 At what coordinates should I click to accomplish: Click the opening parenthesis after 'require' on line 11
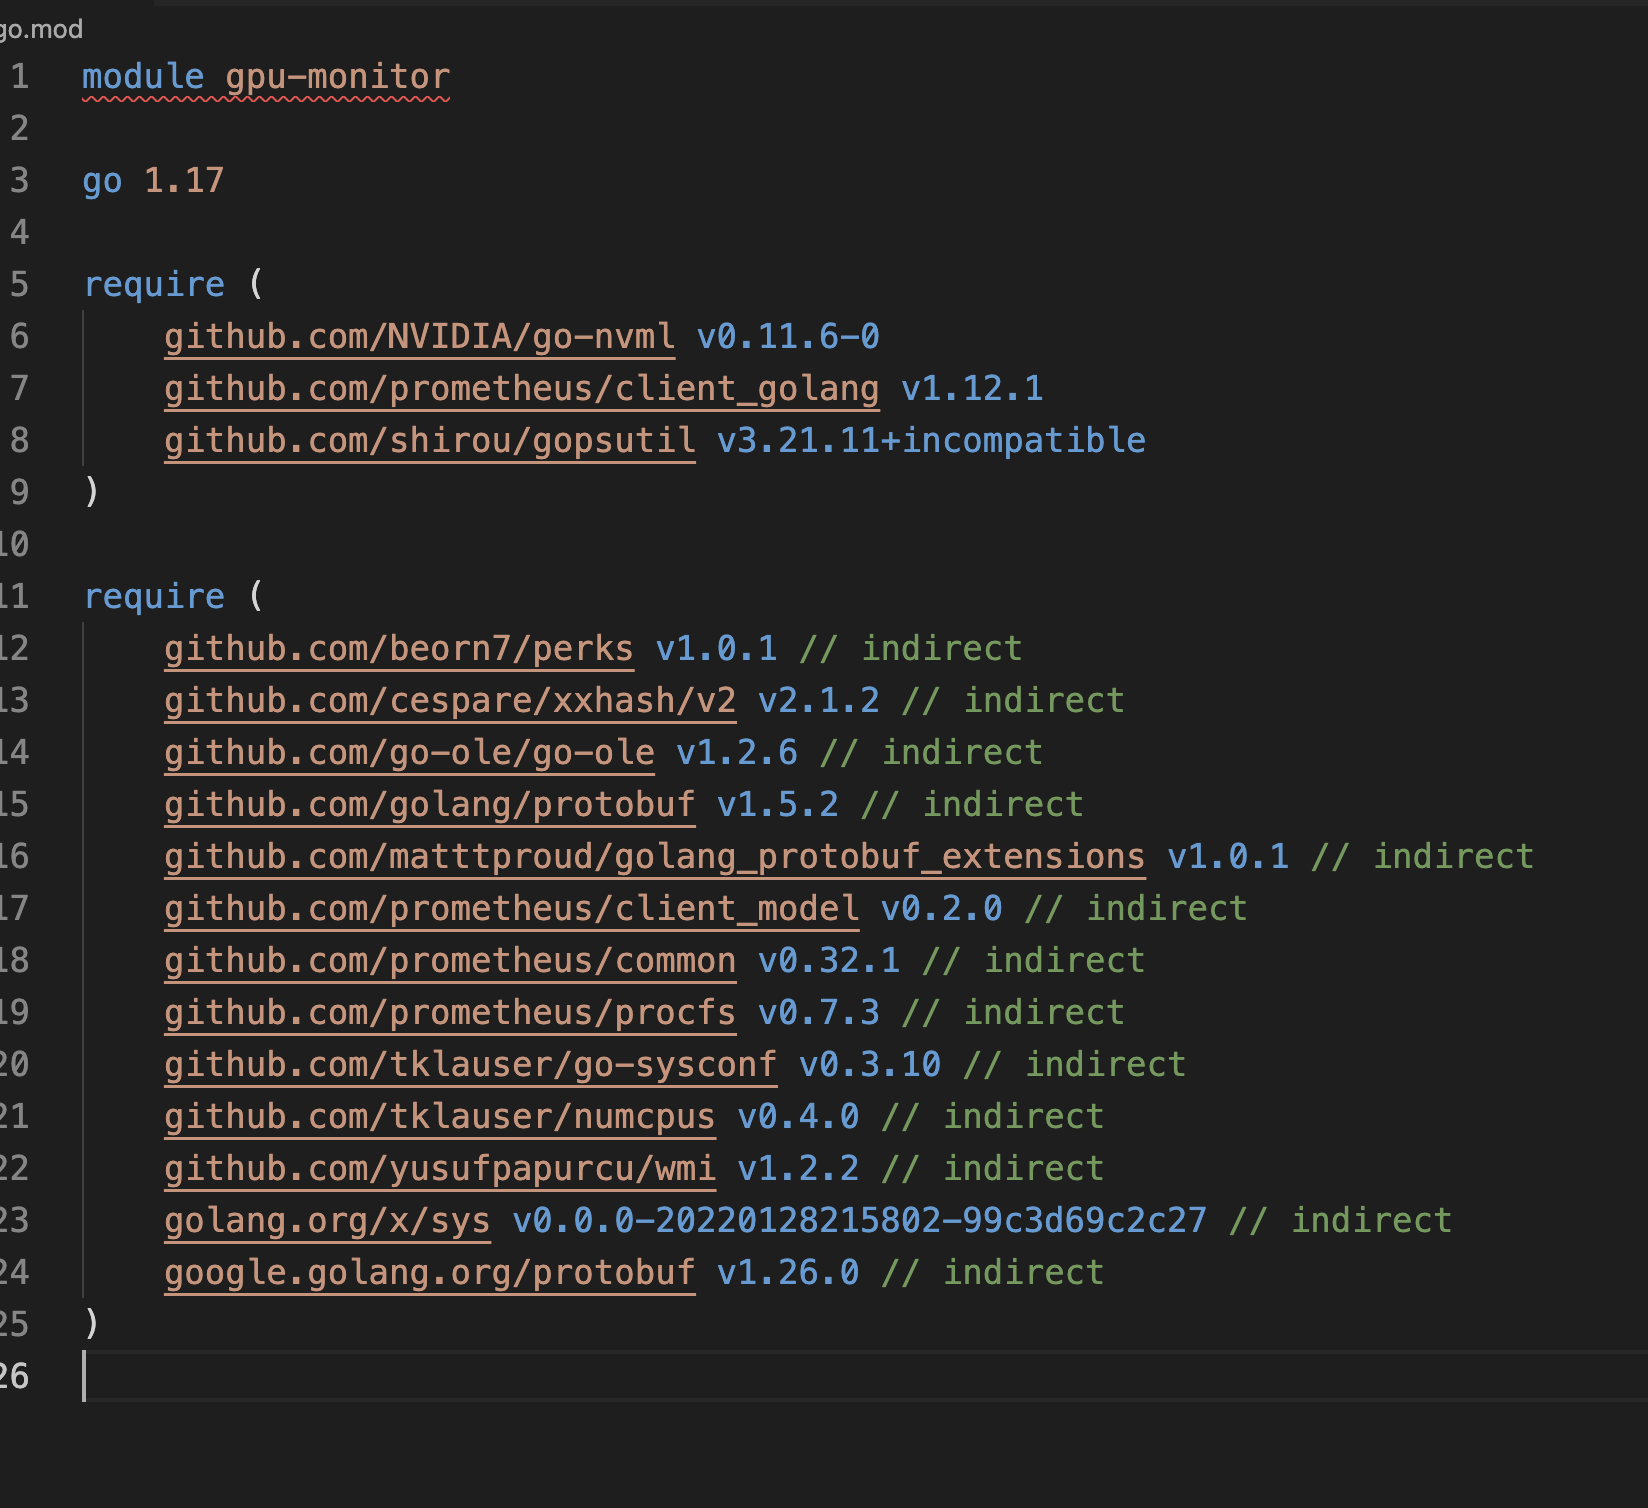(256, 597)
